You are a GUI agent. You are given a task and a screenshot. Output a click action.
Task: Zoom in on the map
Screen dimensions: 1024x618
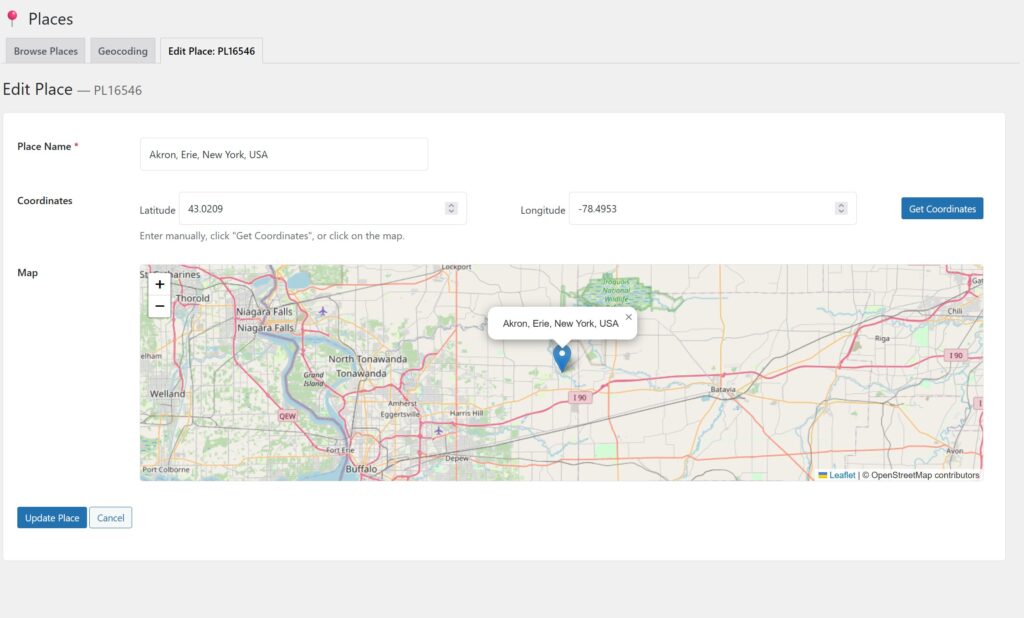[x=160, y=284]
